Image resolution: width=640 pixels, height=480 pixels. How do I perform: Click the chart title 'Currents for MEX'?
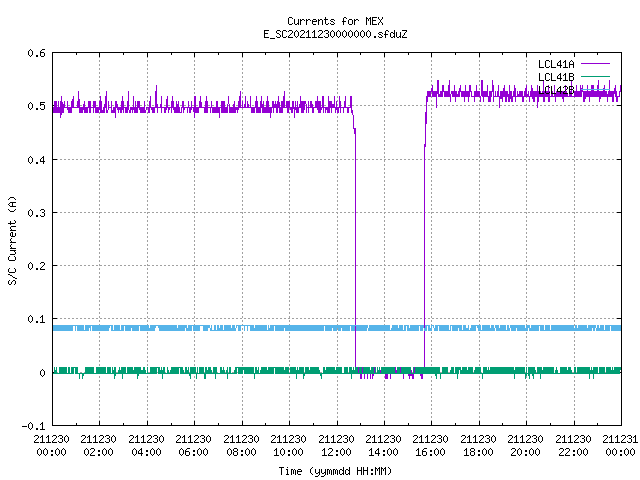[x=335, y=21]
